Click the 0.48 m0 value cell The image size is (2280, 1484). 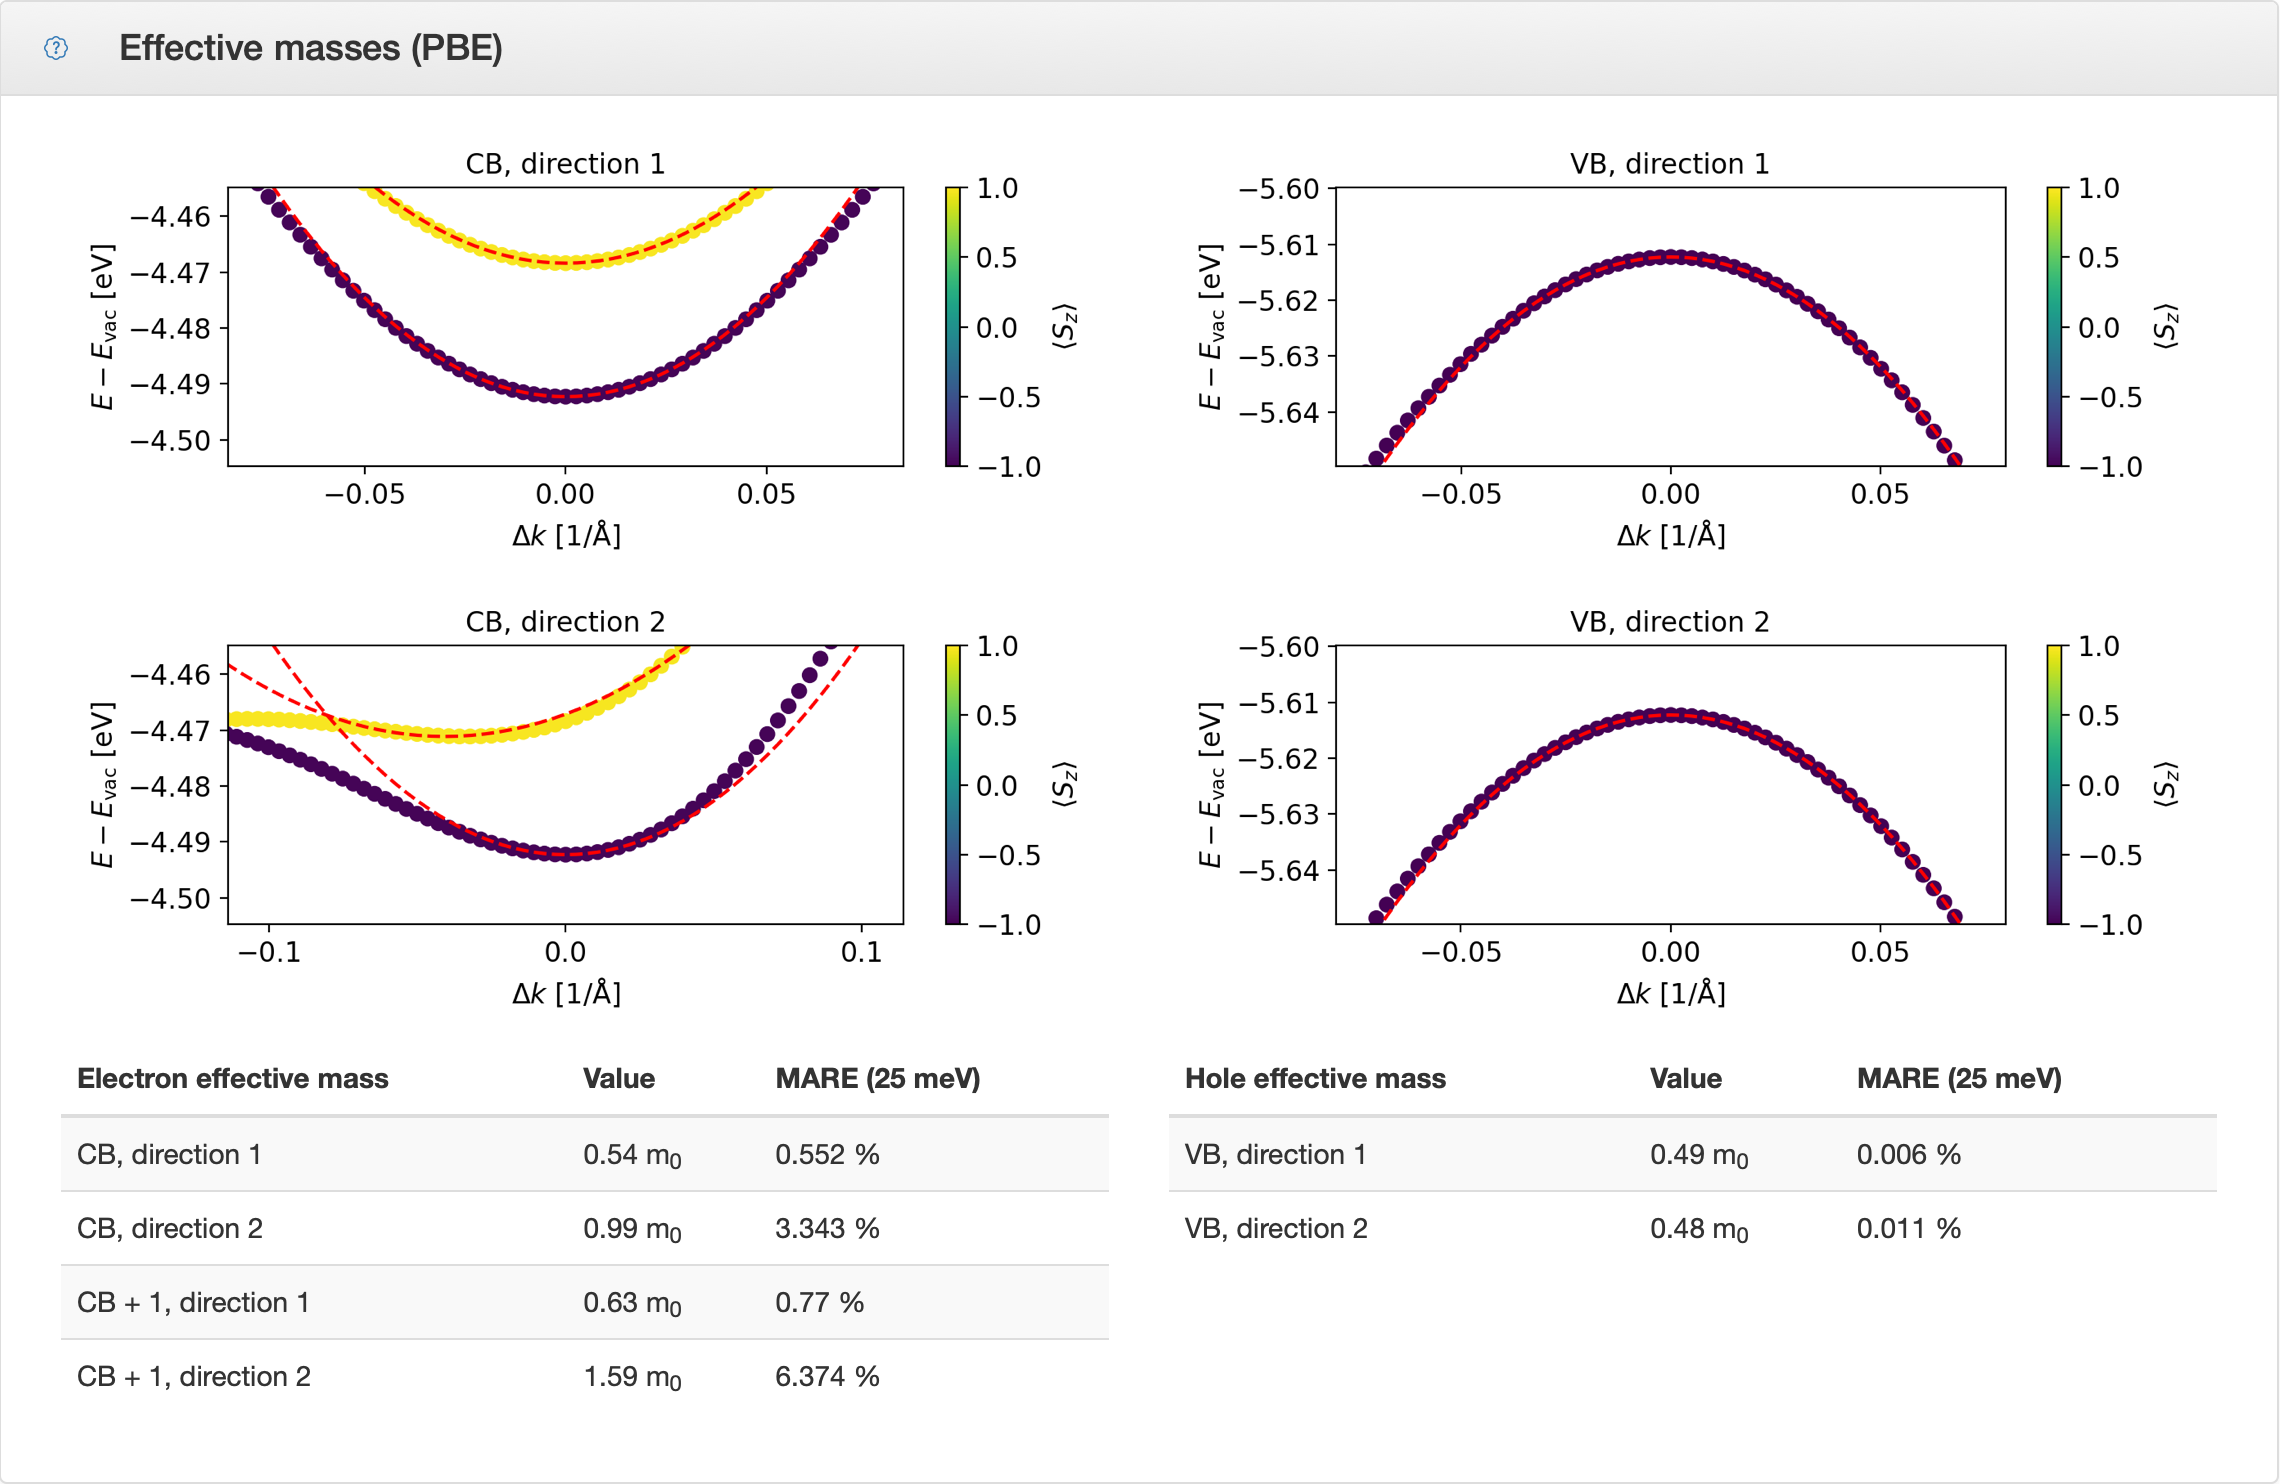(x=1699, y=1229)
